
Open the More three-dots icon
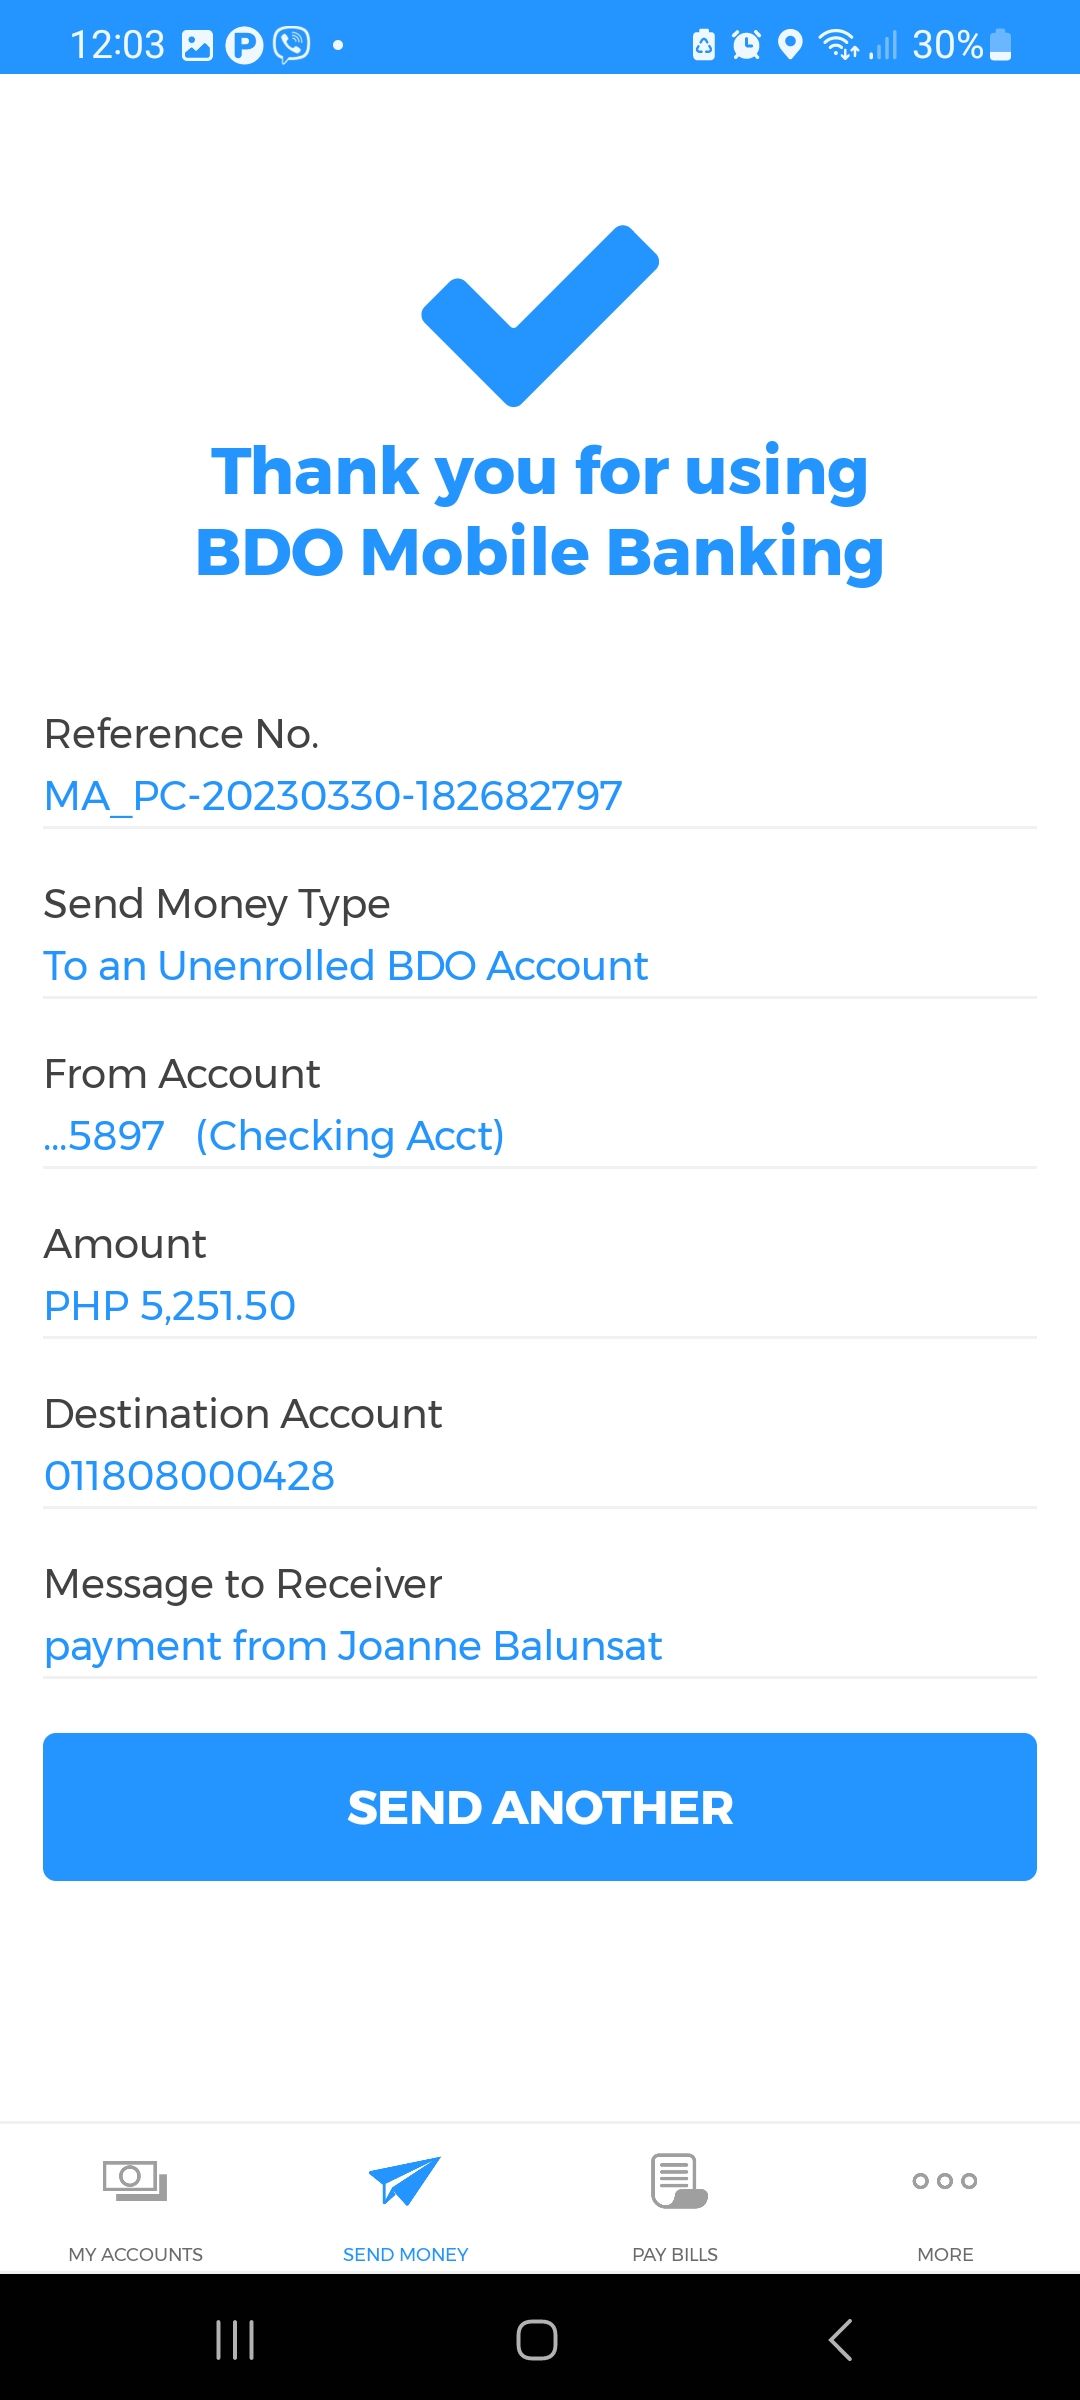click(x=944, y=2180)
